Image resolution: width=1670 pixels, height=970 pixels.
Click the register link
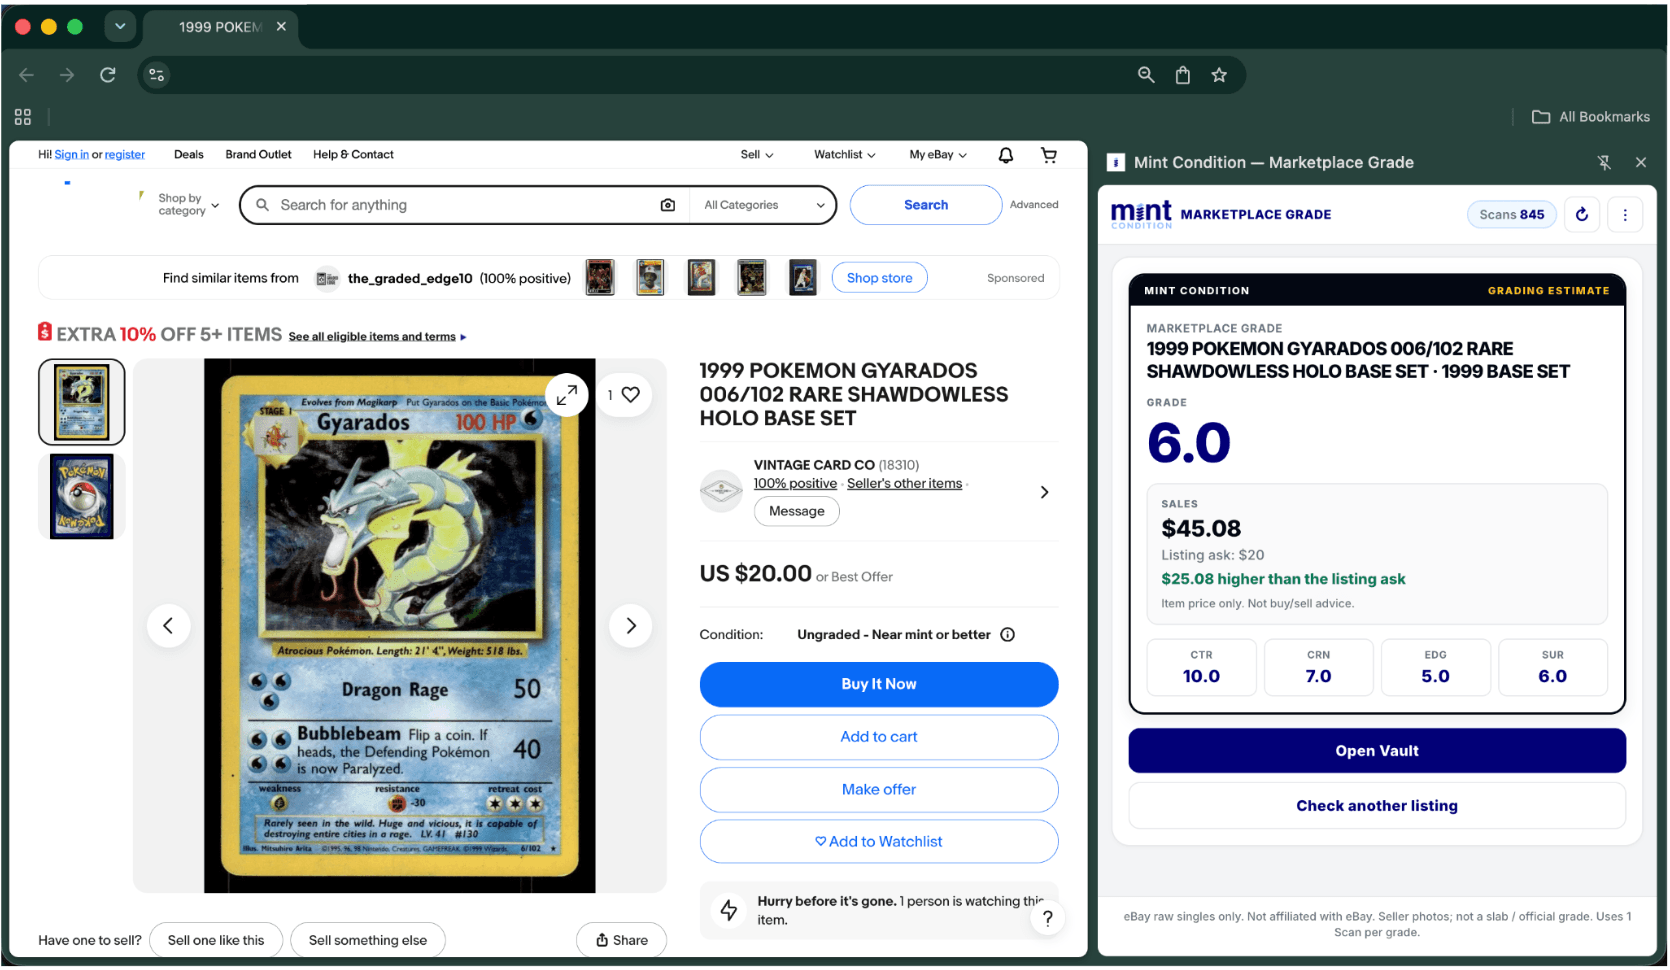click(125, 155)
